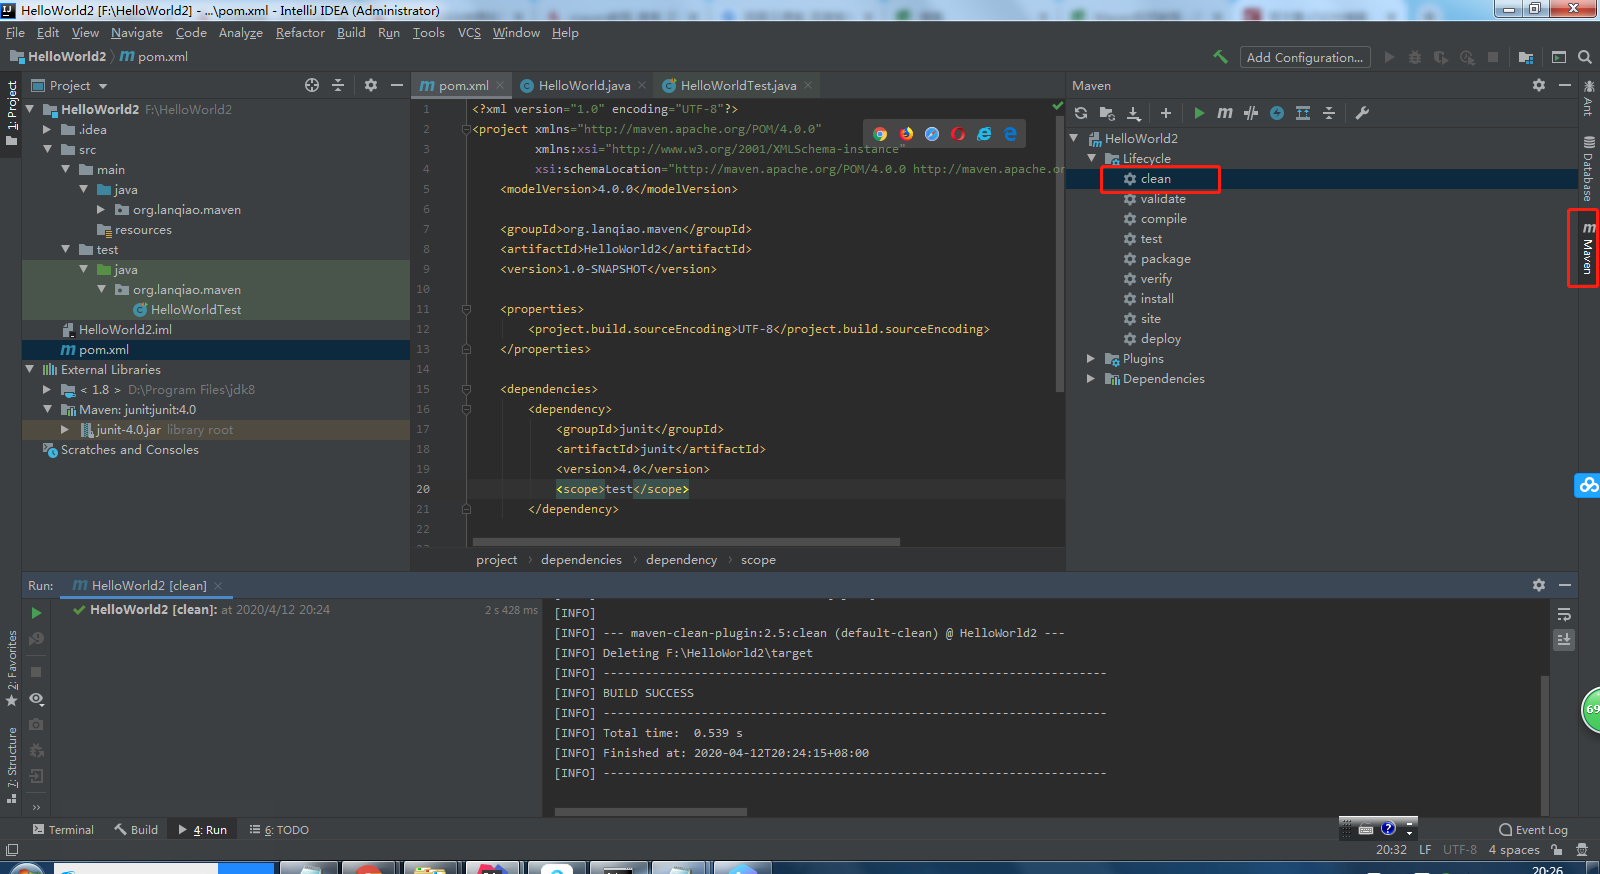Toggle the Maven side tool window tab

point(1588,248)
